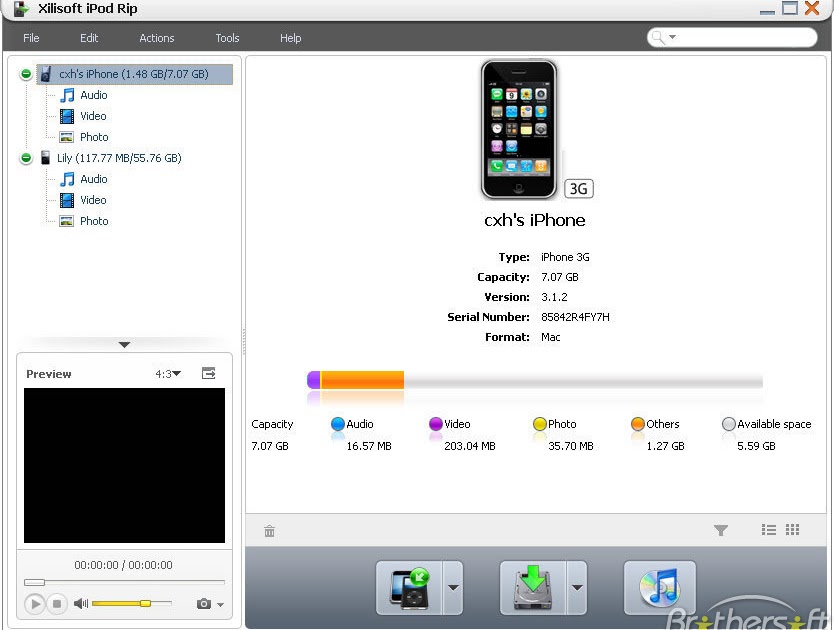Click the 5.59 GB available space value
The image size is (834, 630).
click(x=756, y=446)
